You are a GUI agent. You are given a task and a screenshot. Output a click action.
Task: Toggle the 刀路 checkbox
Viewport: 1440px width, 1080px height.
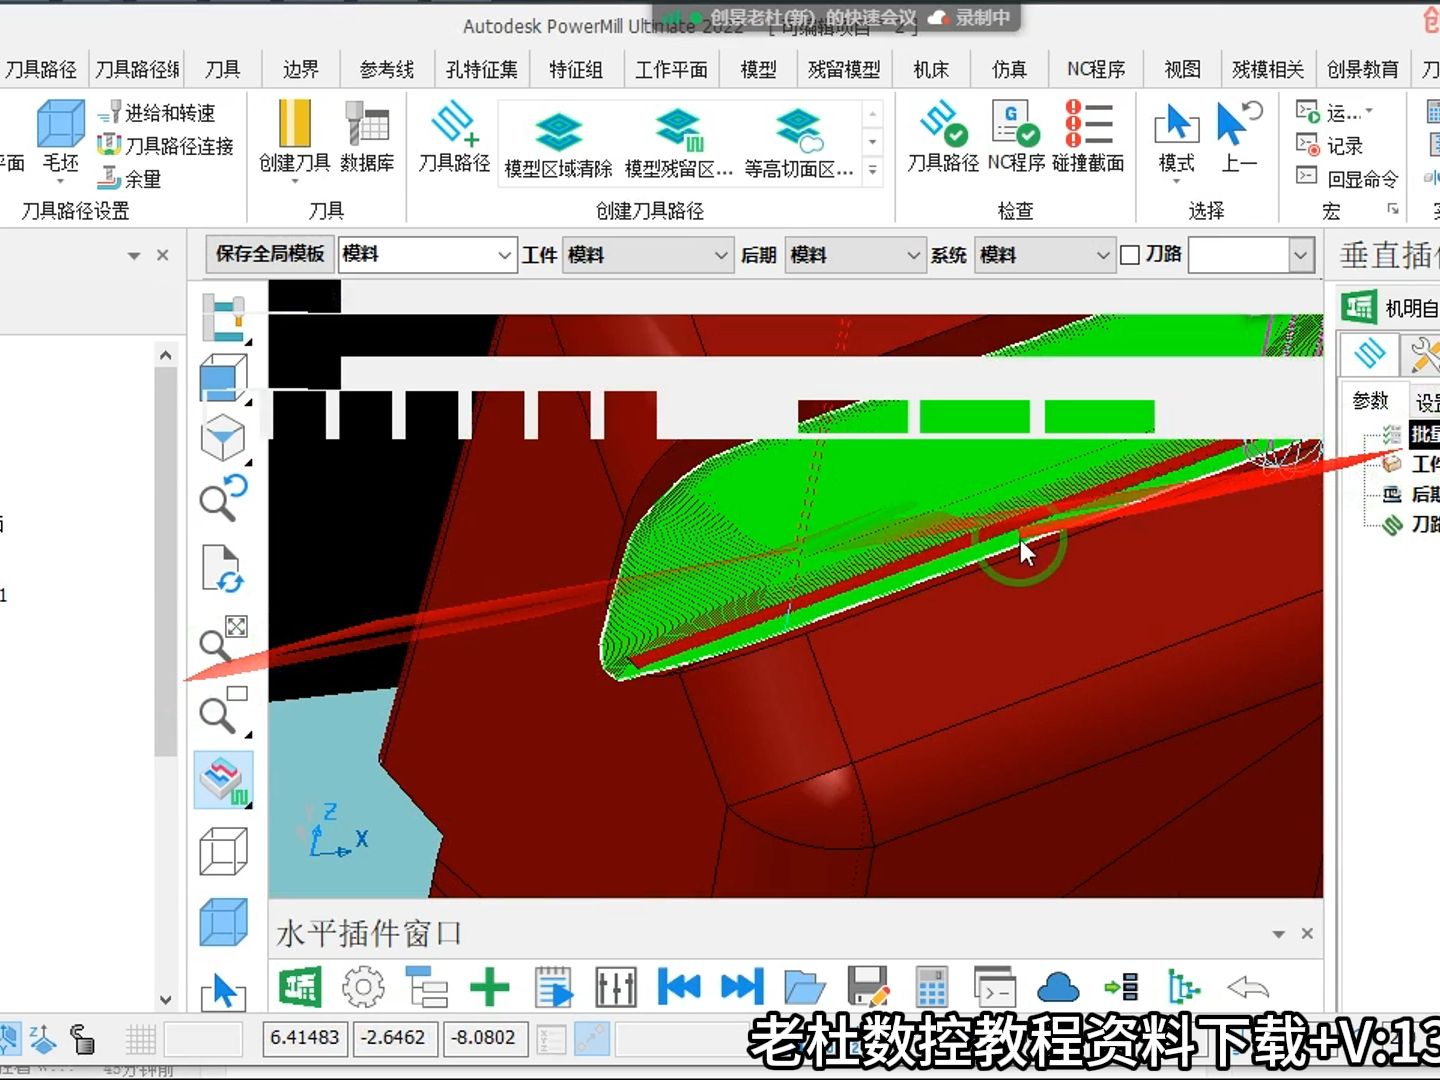pyautogui.click(x=1130, y=255)
